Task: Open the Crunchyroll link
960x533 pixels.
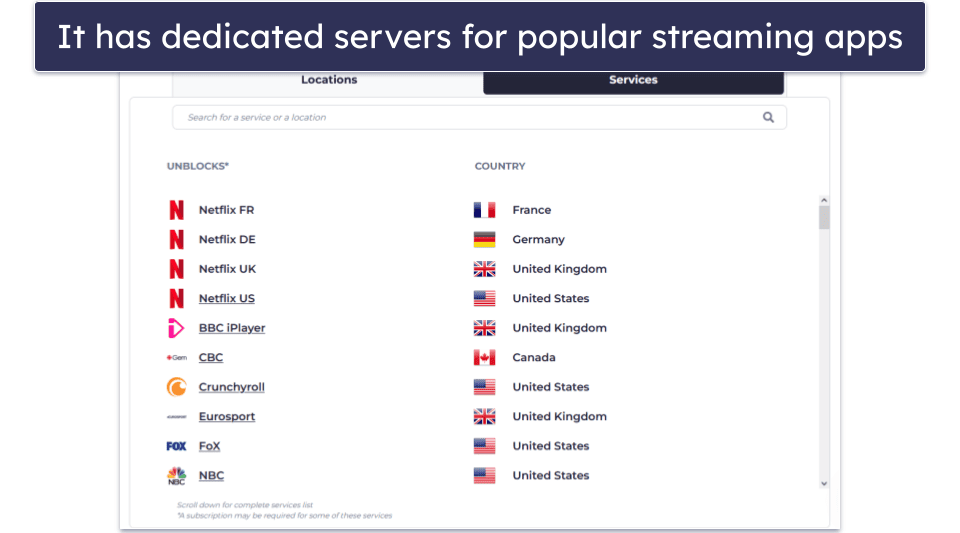Action: [x=231, y=387]
